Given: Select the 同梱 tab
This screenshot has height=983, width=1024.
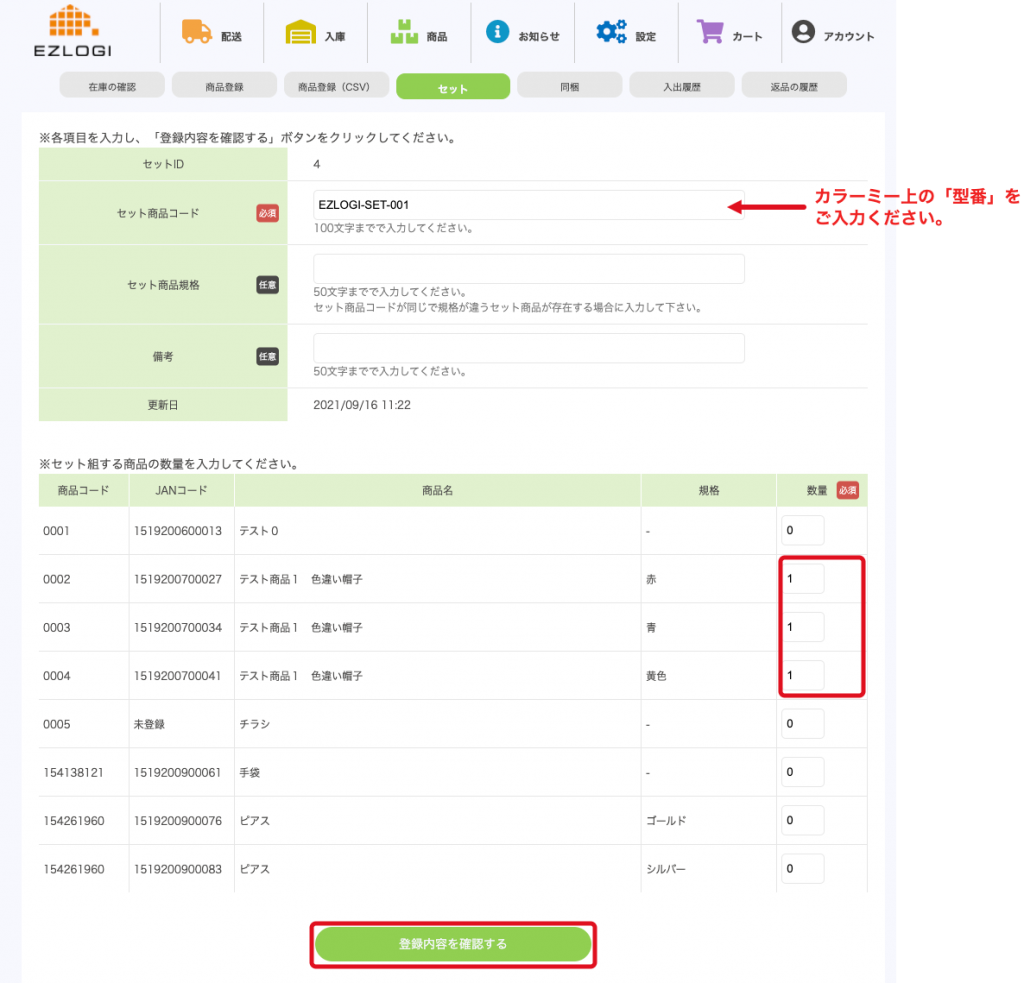Looking at the screenshot, I should (569, 87).
